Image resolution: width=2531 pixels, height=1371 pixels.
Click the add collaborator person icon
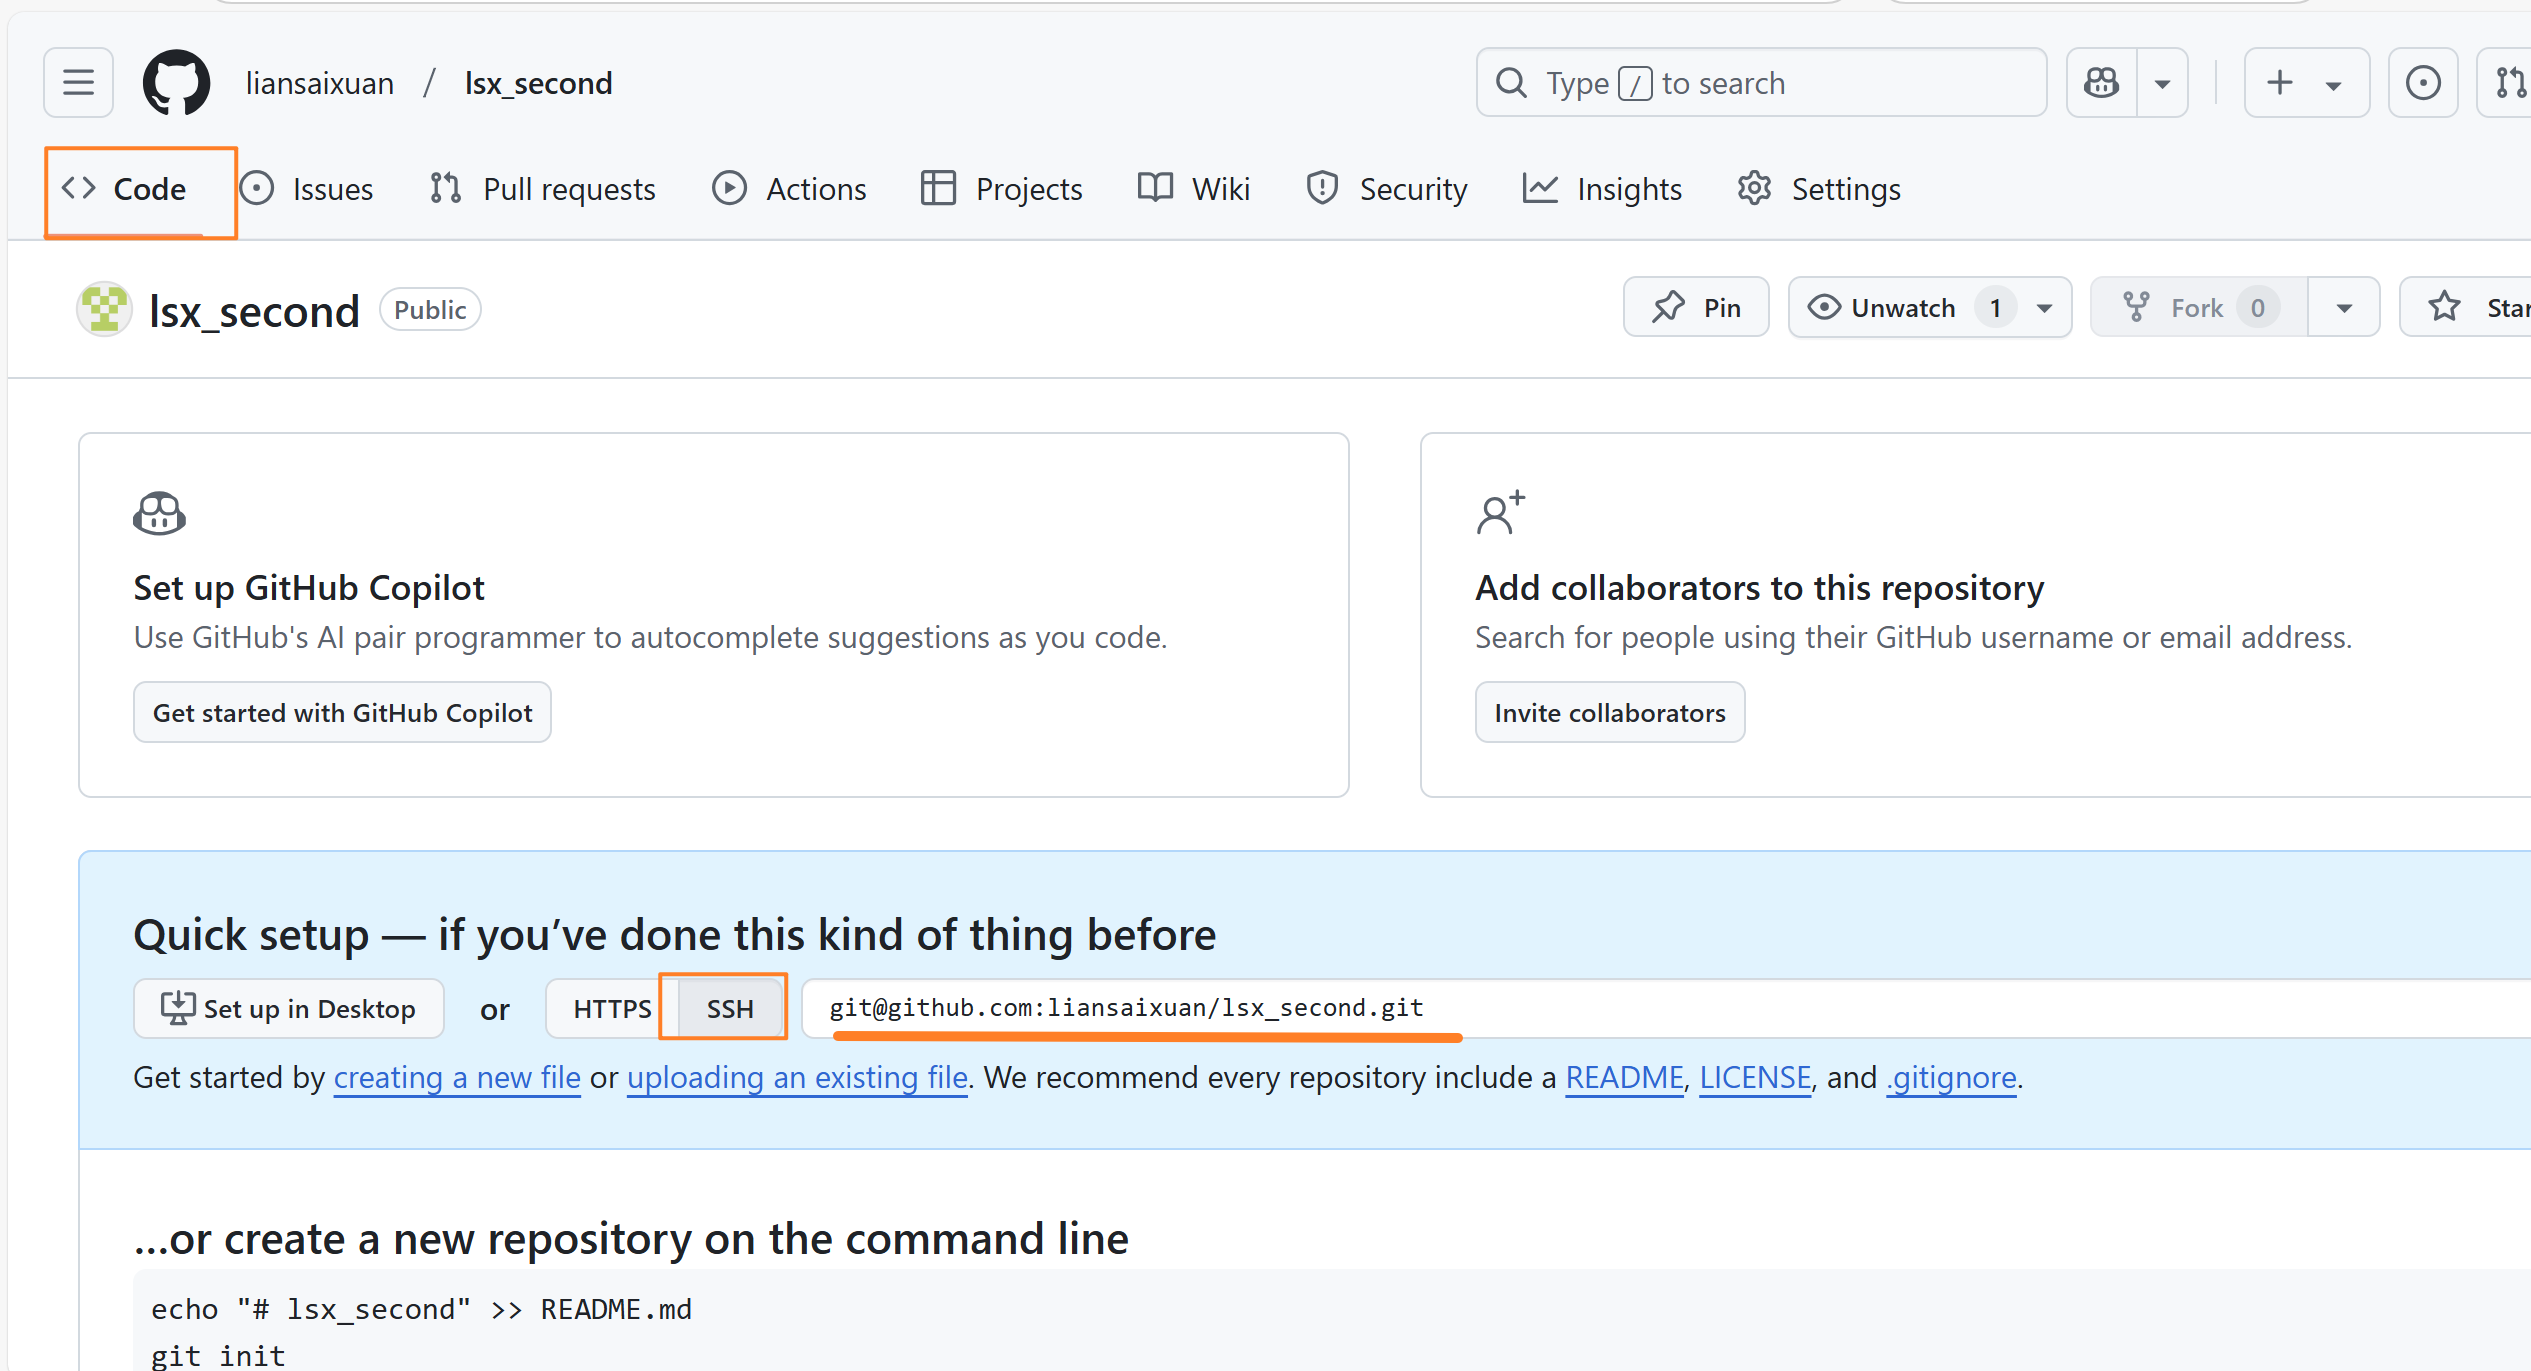pos(1500,513)
